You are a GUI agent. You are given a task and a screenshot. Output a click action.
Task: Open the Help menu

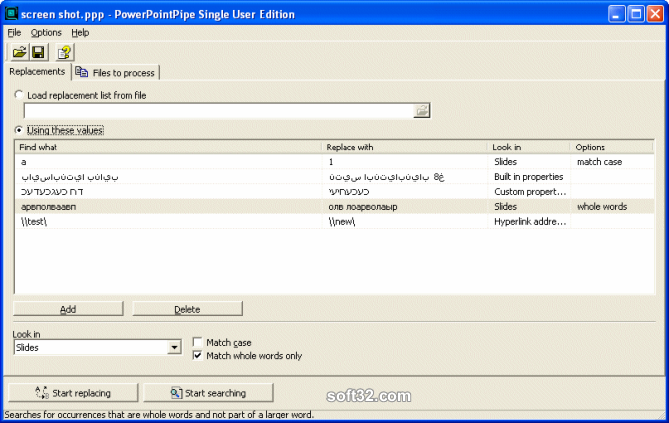(x=80, y=32)
